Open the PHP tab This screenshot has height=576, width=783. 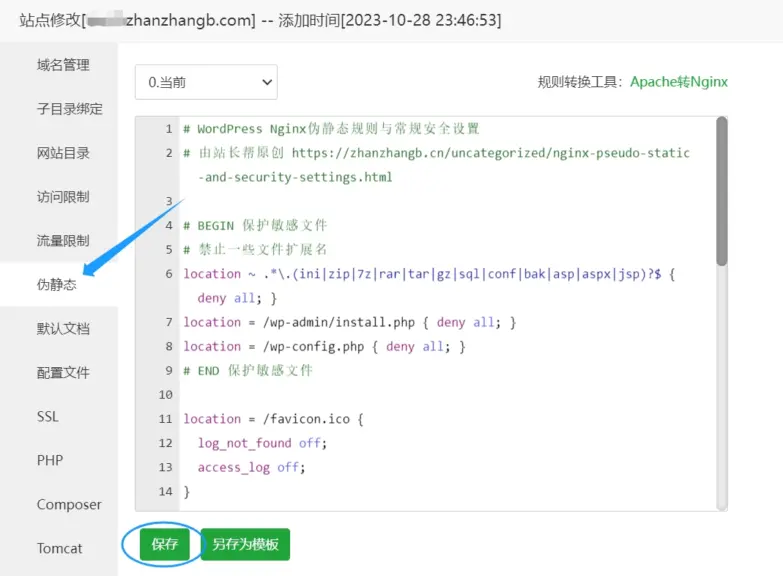[x=50, y=461]
